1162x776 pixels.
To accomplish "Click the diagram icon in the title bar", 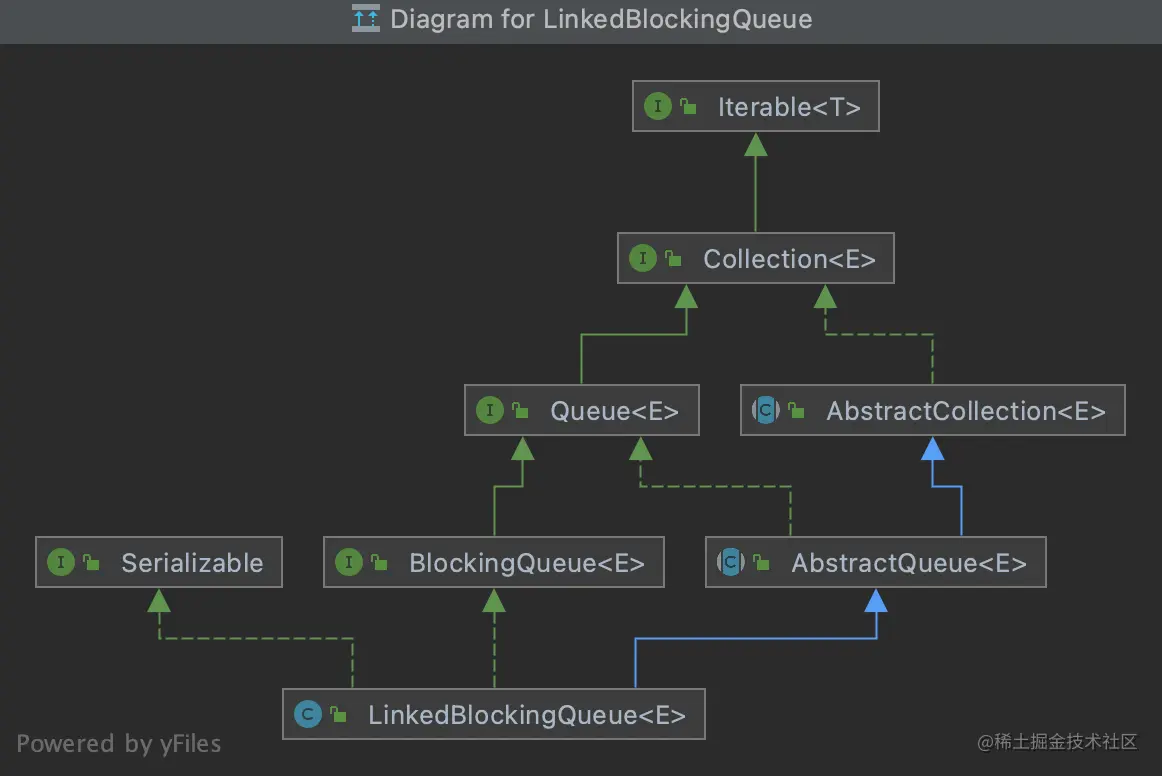I will pos(366,18).
